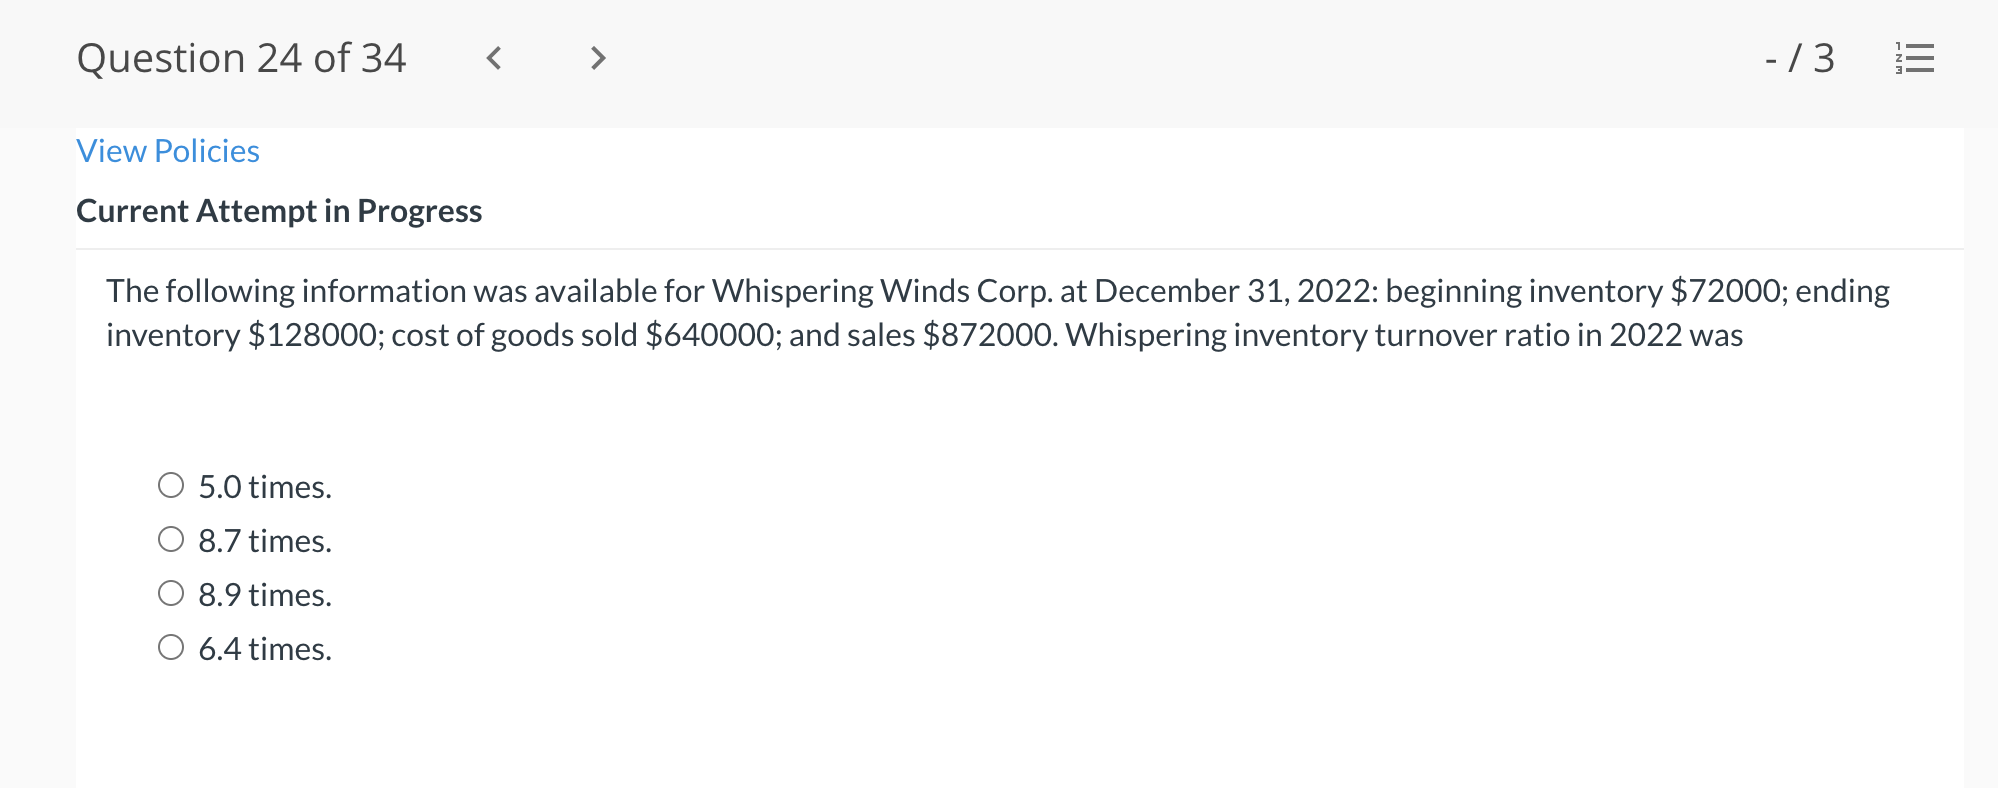The width and height of the screenshot is (1998, 788).
Task: Select the answer option 8.7 times
Action: pyautogui.click(x=171, y=538)
